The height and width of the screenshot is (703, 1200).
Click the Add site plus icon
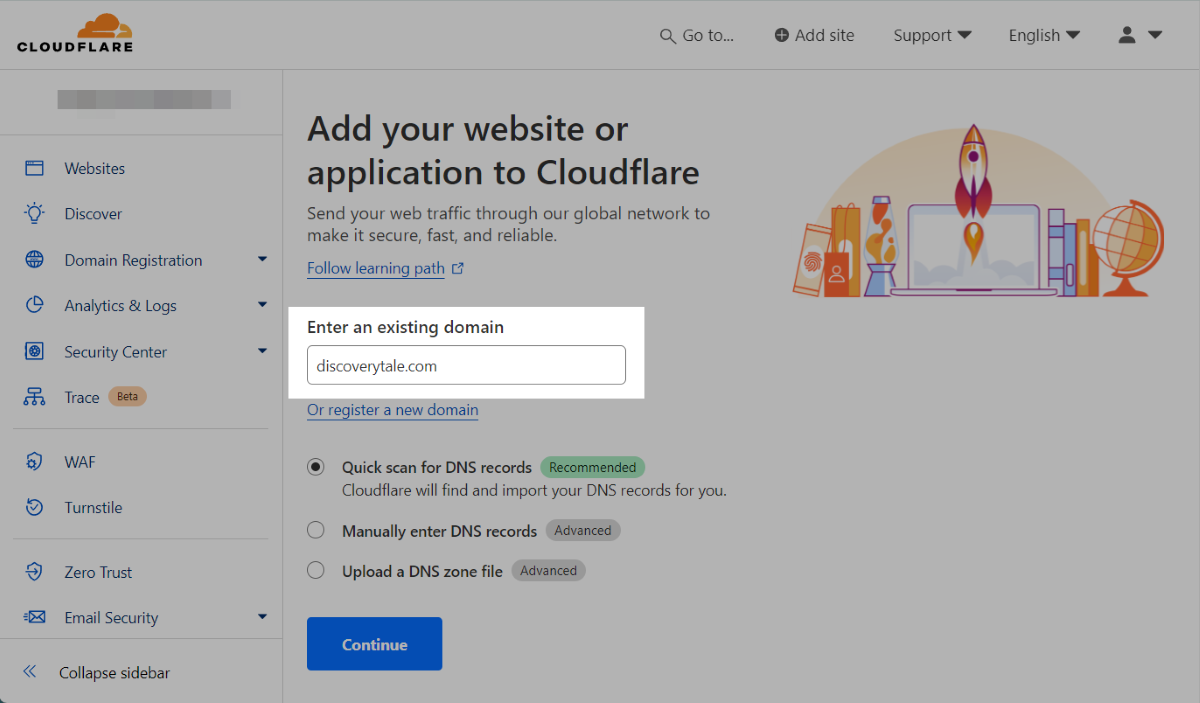[782, 35]
